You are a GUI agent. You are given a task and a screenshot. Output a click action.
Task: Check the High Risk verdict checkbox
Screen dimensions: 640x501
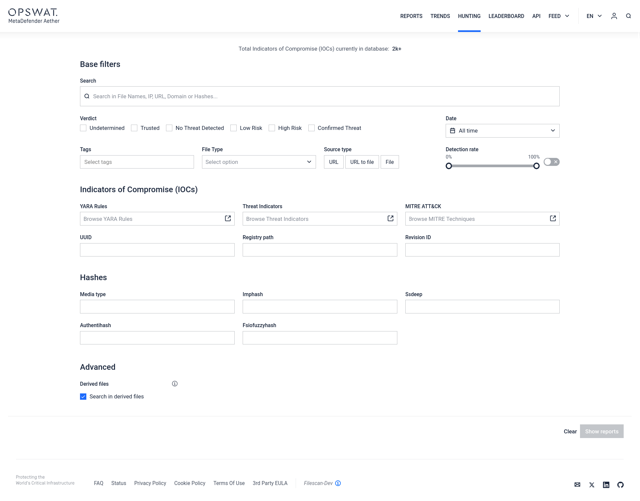pos(272,128)
